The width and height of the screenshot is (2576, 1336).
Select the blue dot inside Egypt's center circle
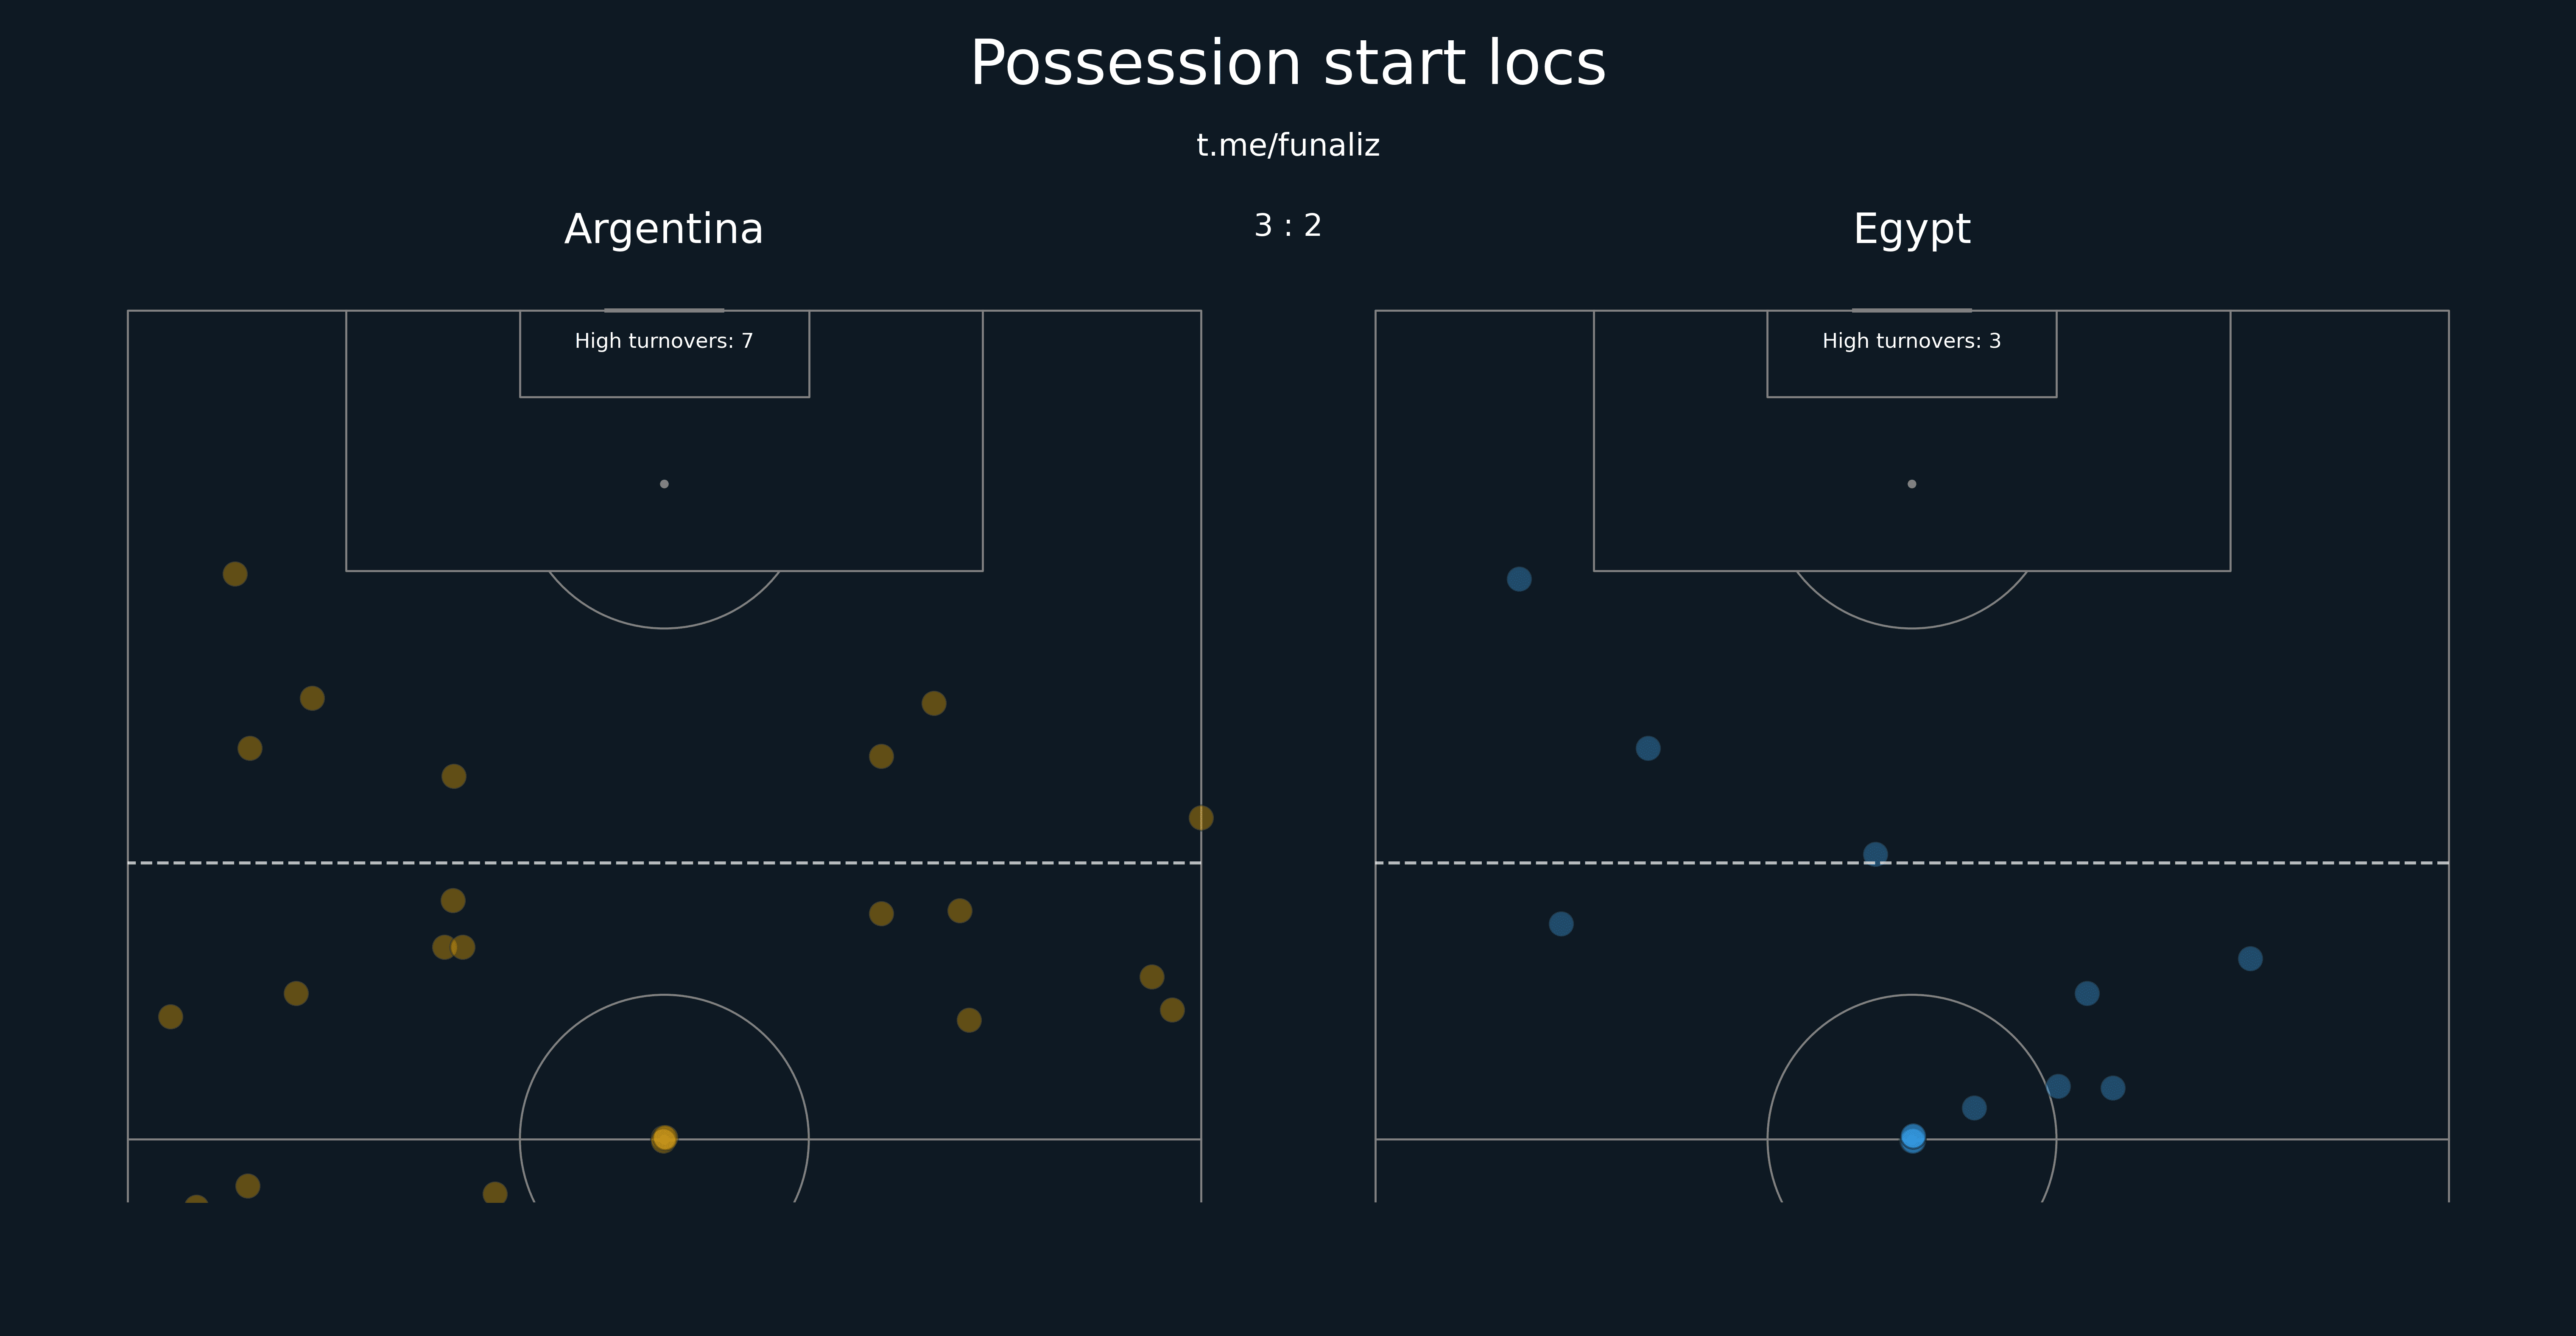(x=1974, y=1108)
